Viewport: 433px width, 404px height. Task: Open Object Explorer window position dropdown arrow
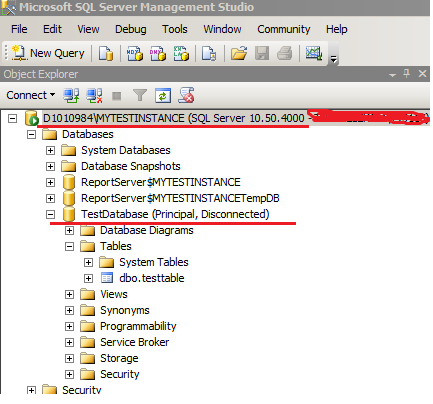pyautogui.click(x=392, y=75)
